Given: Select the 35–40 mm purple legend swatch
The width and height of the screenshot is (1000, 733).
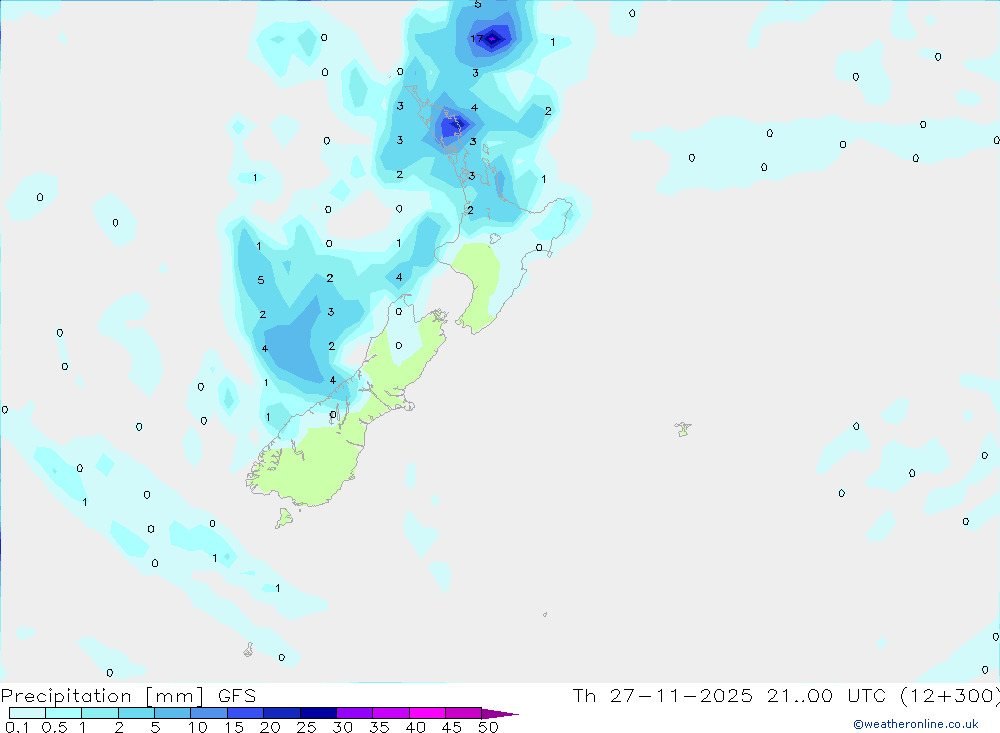Looking at the screenshot, I should (391, 713).
